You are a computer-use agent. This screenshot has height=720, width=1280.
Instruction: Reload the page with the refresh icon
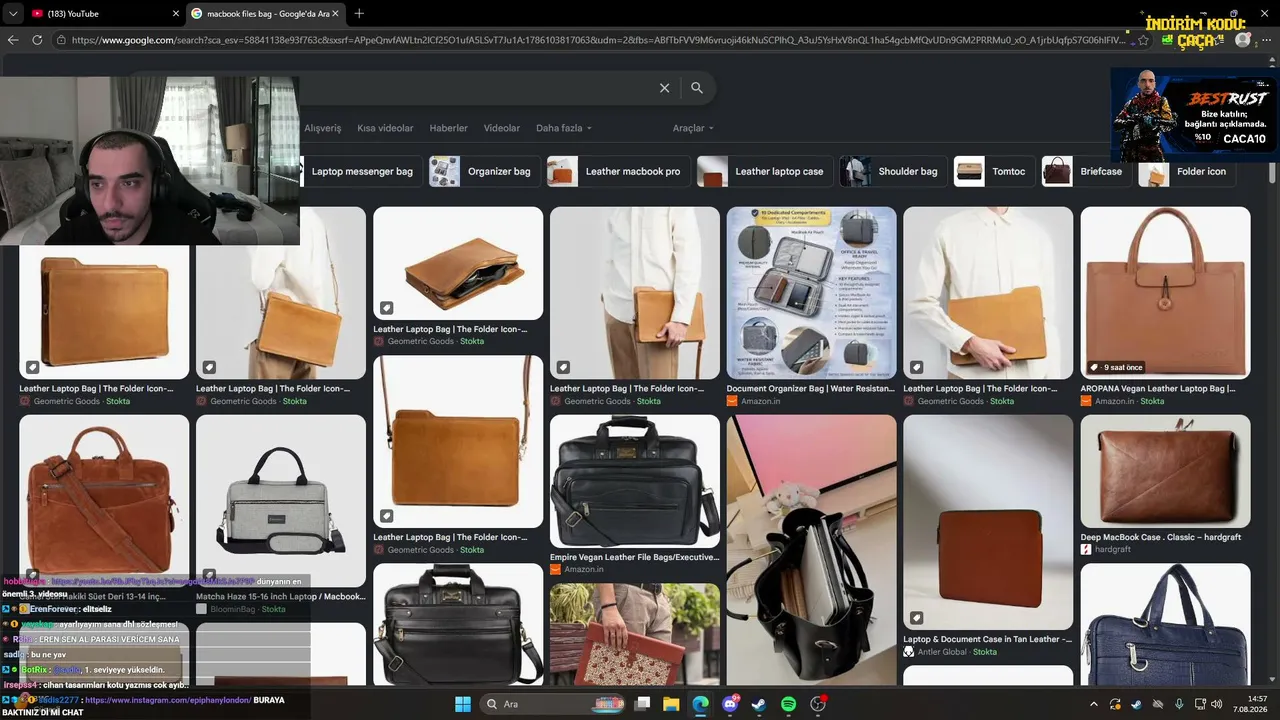(x=37, y=40)
